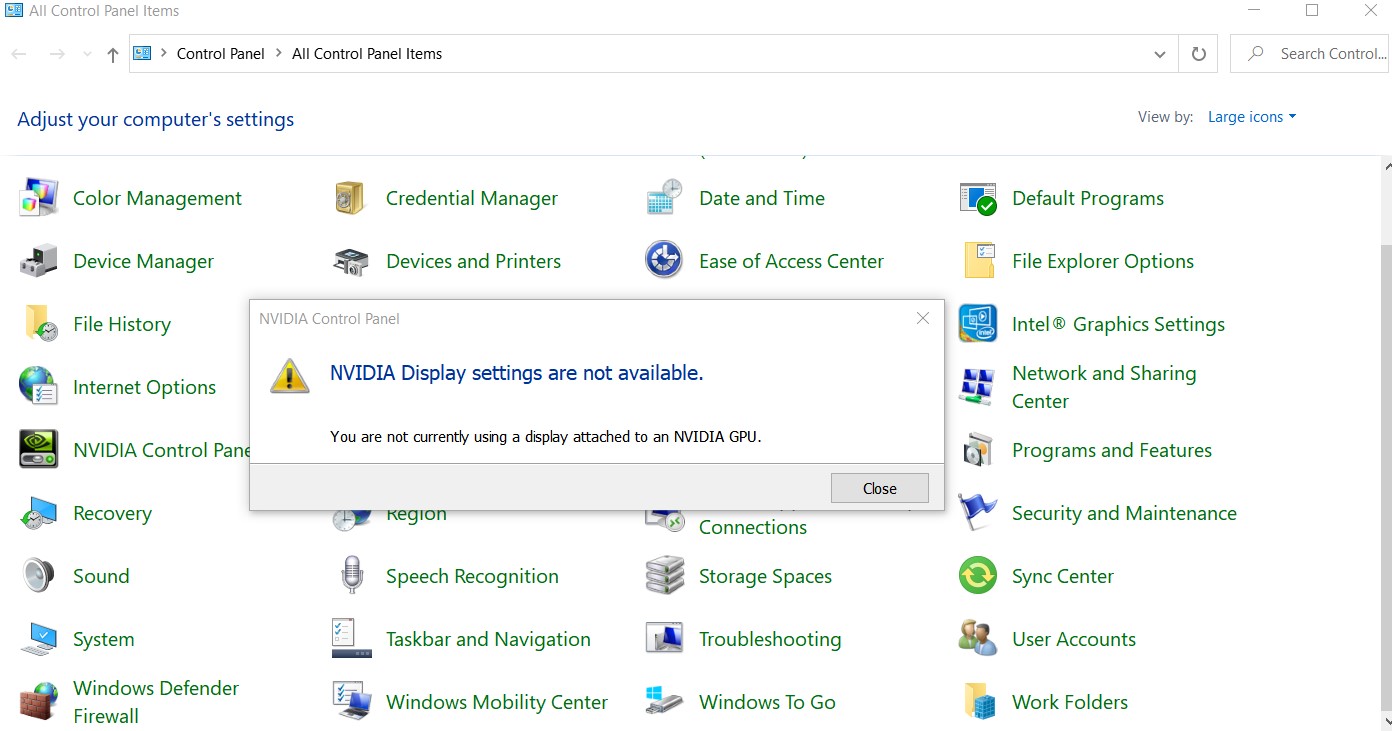1392x731 pixels.
Task: Open the Storage Spaces icon
Action: tap(664, 576)
